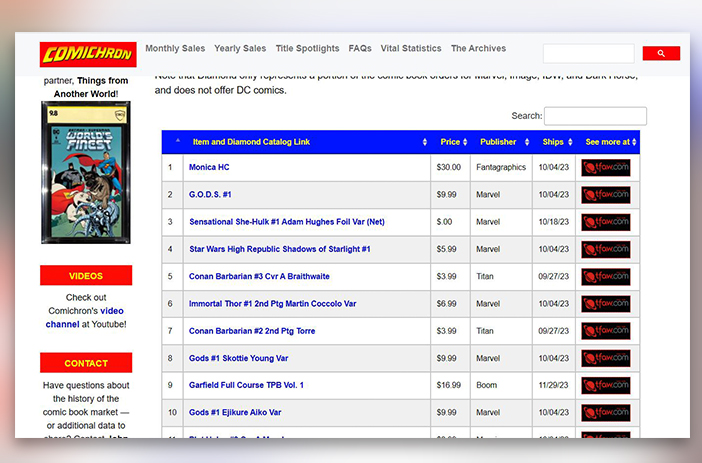Open Yearly Sales menu
The image size is (702, 463).
[x=240, y=48]
